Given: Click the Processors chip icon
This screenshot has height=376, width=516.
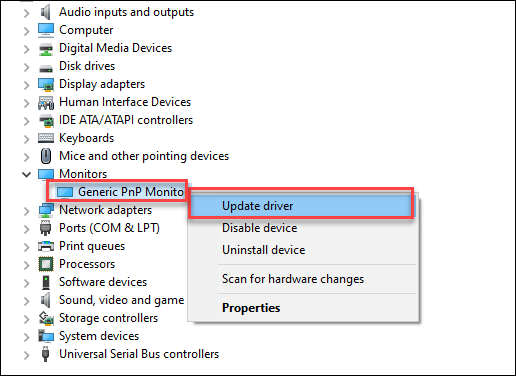Looking at the screenshot, I should [46, 264].
